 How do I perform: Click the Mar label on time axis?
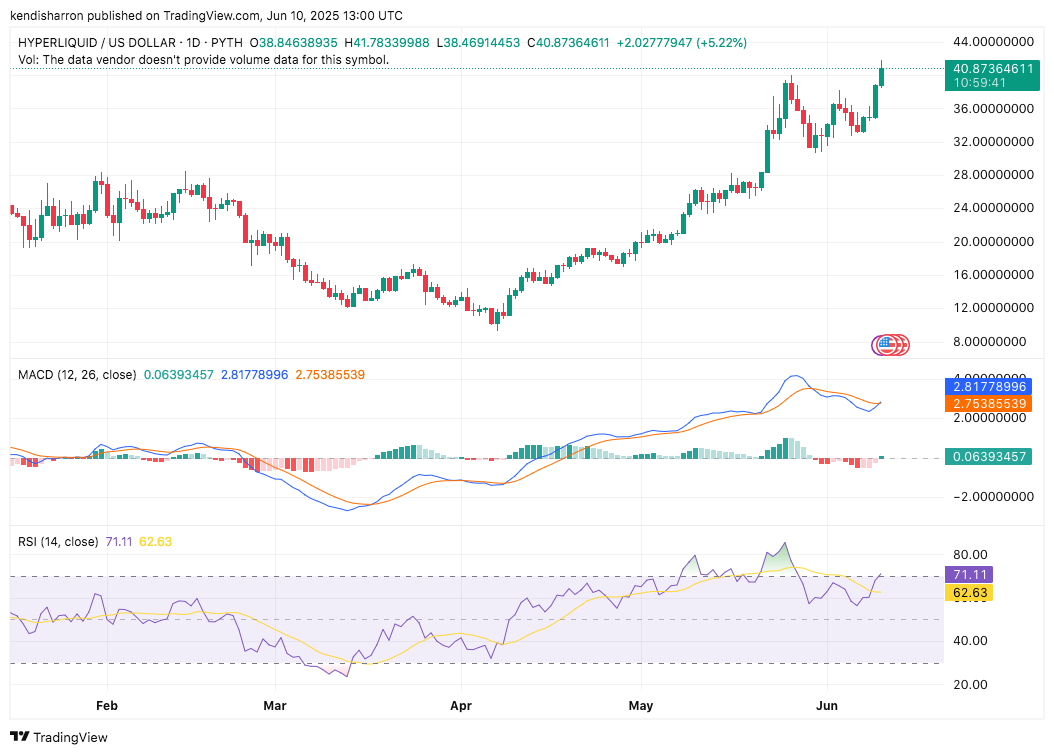tap(275, 706)
